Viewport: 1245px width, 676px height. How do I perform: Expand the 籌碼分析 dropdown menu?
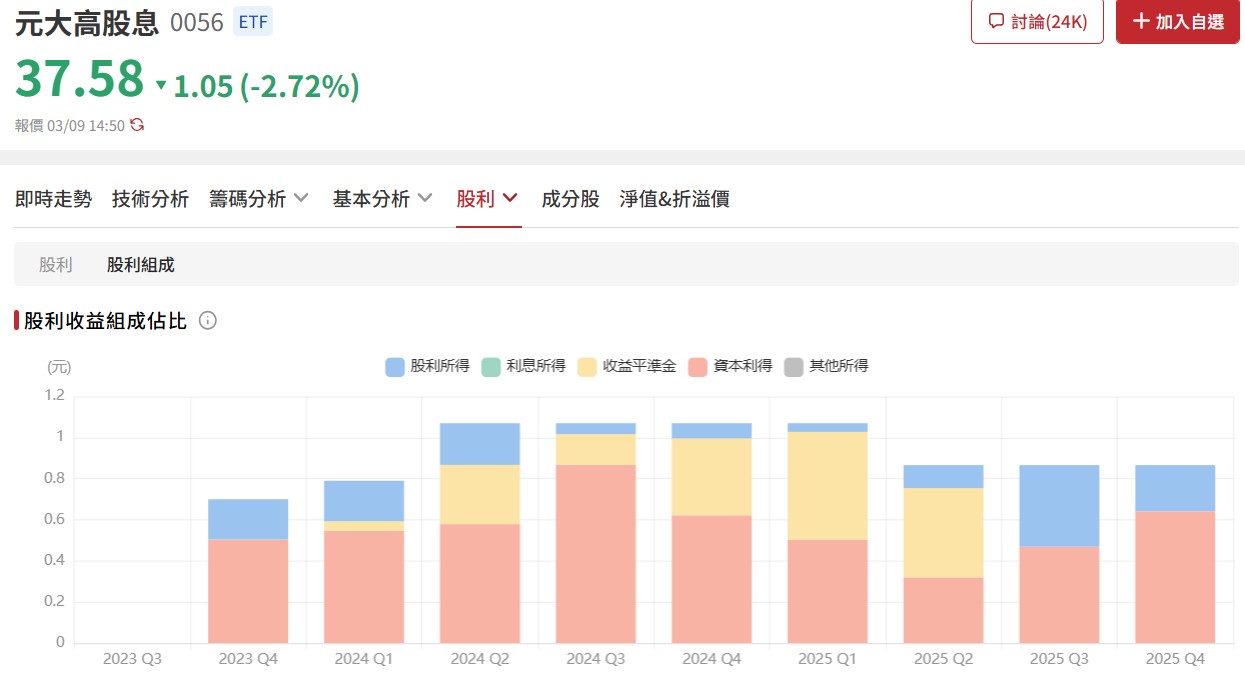(x=259, y=198)
